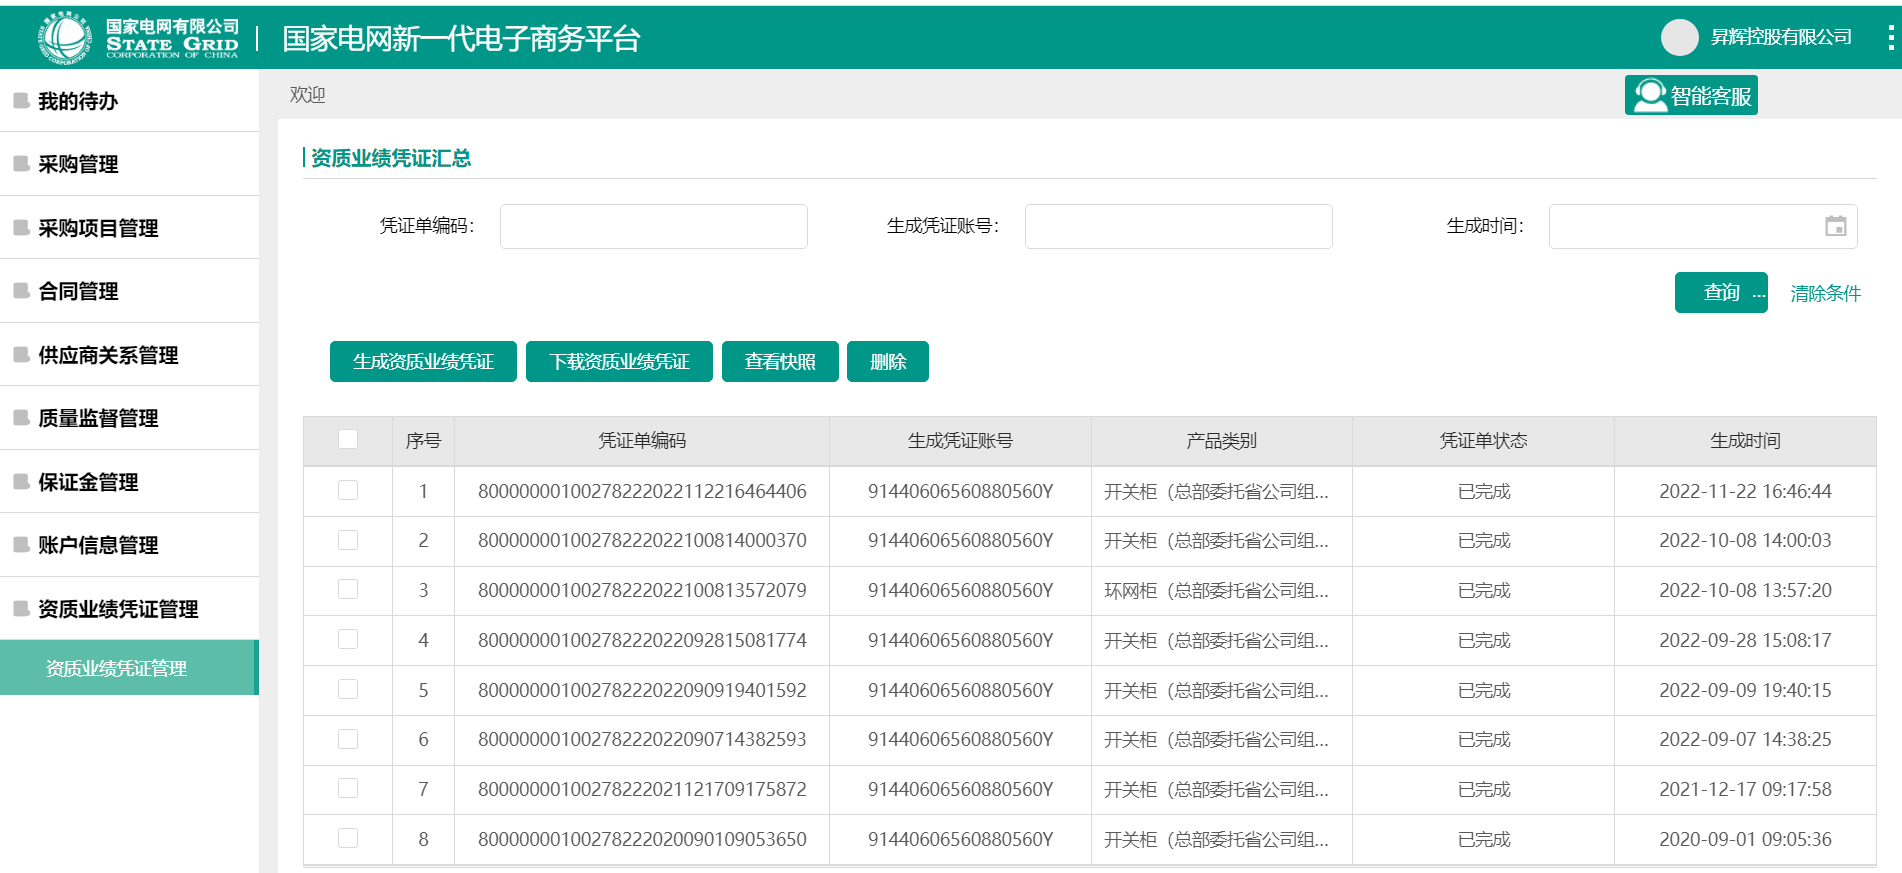This screenshot has width=1902, height=873.
Task: Click the State Grid logo icon
Action: [64, 38]
